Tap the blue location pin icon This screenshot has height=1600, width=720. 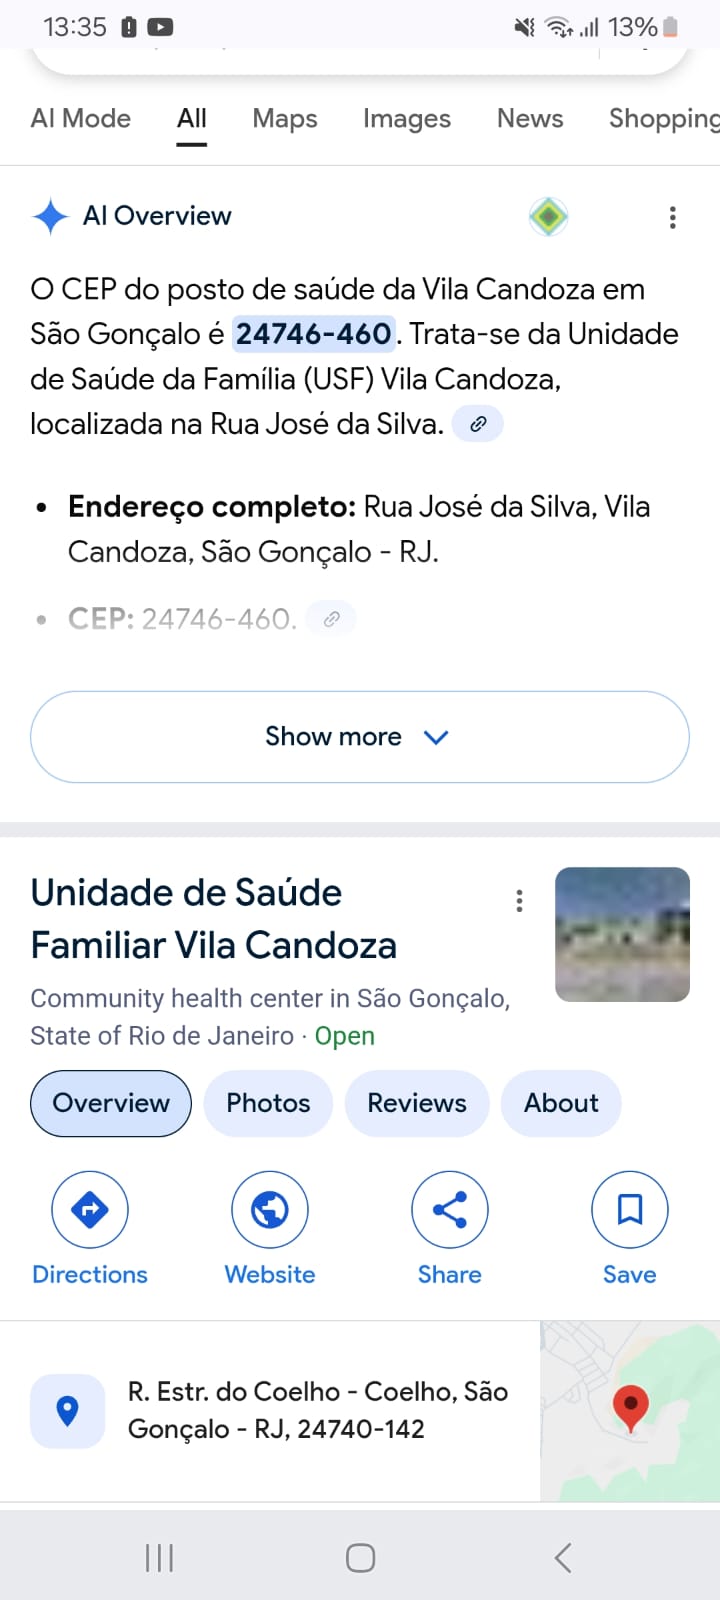point(68,1411)
